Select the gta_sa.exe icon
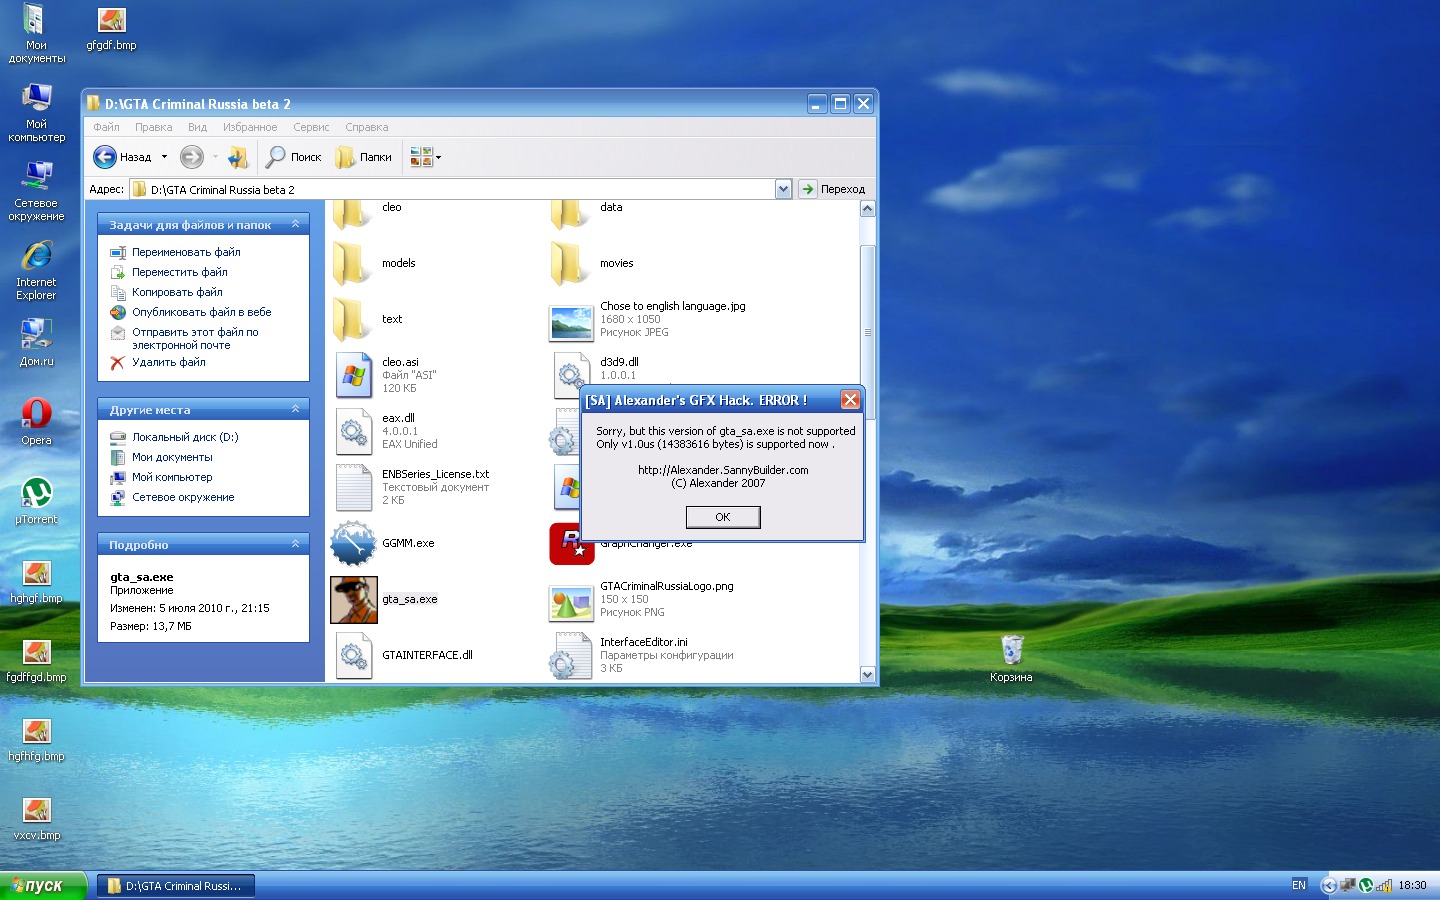Viewport: 1440px width, 900px height. [x=354, y=599]
